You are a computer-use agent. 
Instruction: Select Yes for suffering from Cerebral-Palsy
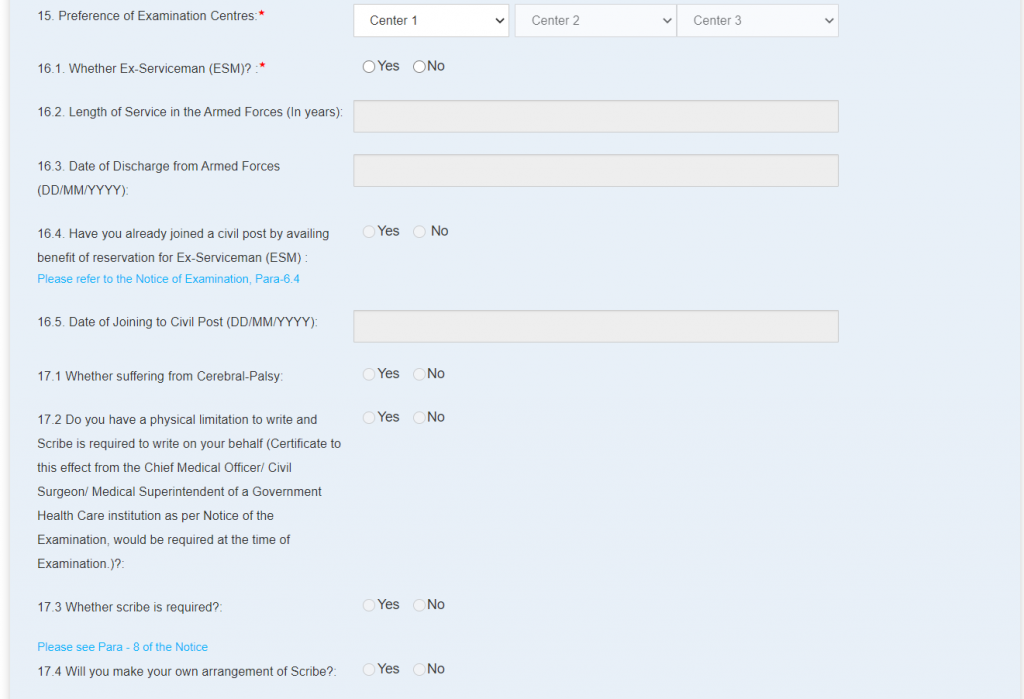click(369, 374)
